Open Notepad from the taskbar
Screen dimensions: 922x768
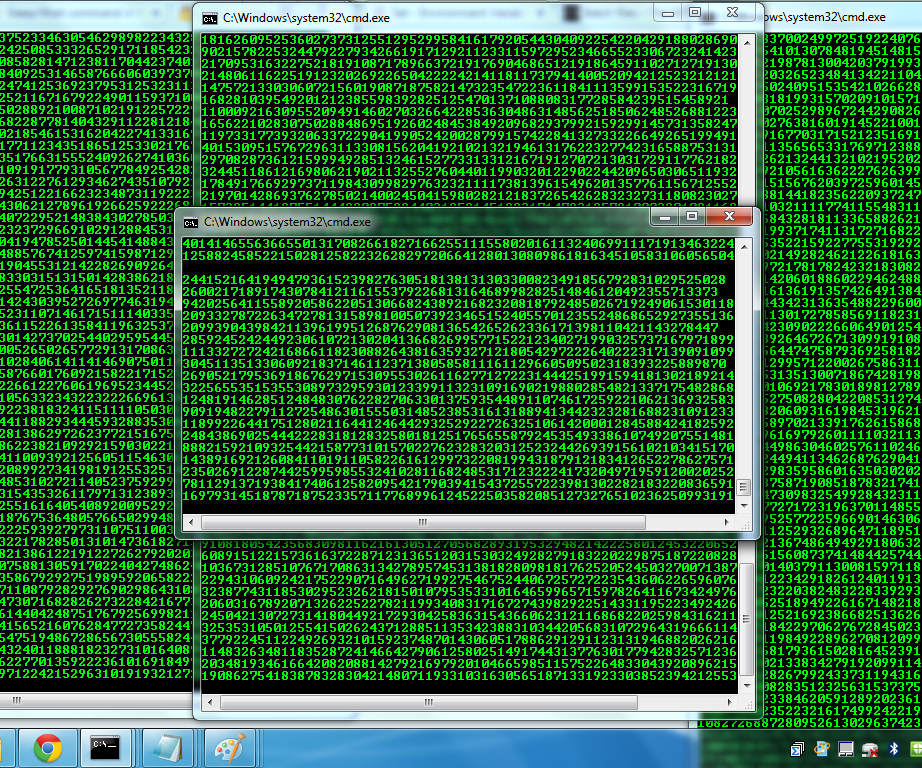(166, 748)
